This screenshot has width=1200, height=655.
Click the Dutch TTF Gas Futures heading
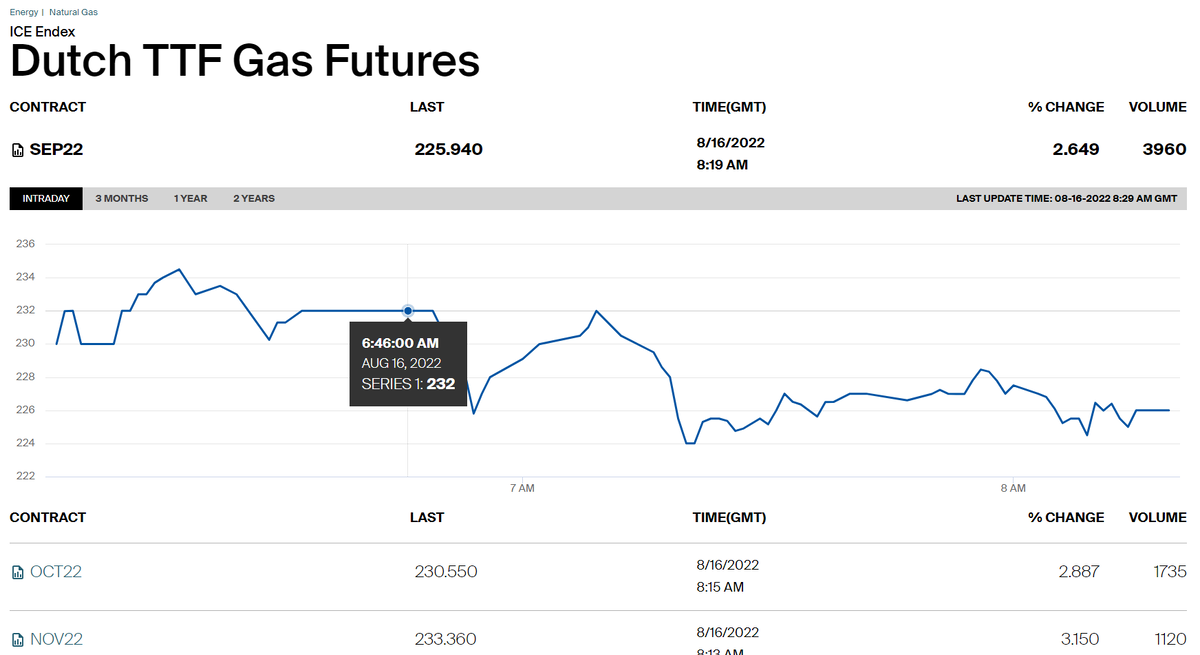click(245, 61)
